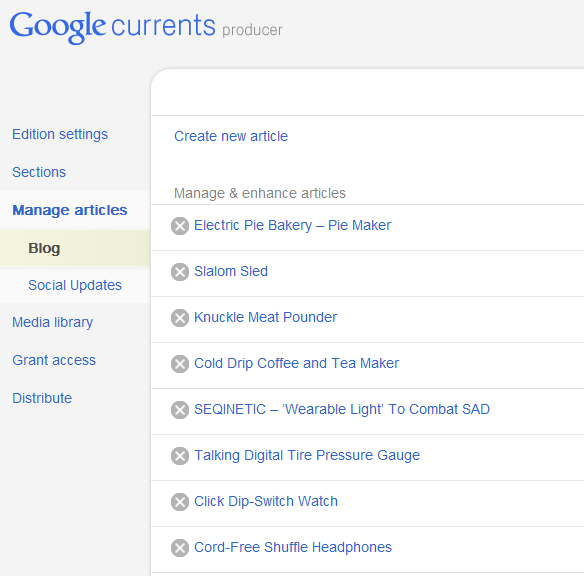Remove Slalom Sled using its X icon
Image resolution: width=584 pixels, height=576 pixels.
click(180, 272)
